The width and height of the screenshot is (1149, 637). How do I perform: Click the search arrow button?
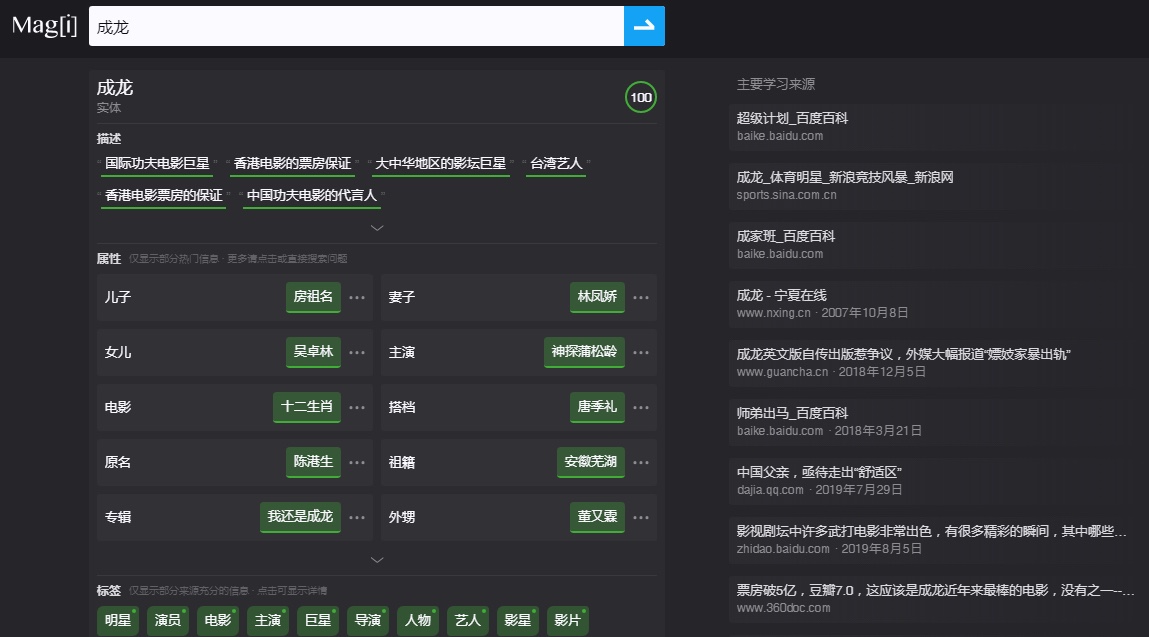(x=644, y=26)
